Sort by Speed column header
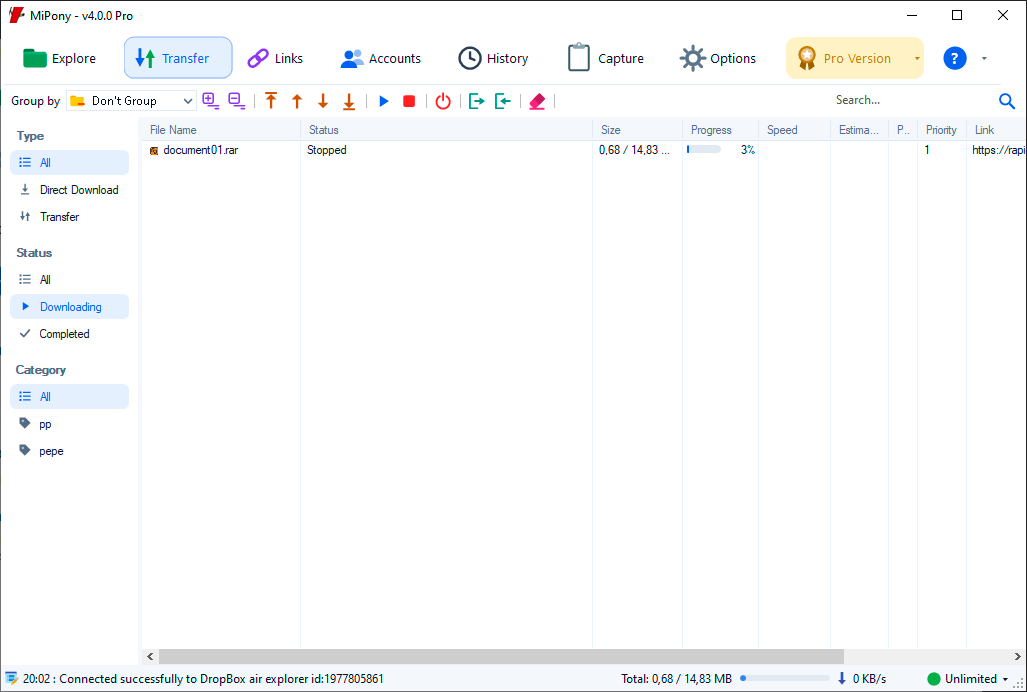Image resolution: width=1027 pixels, height=692 pixels. click(794, 130)
